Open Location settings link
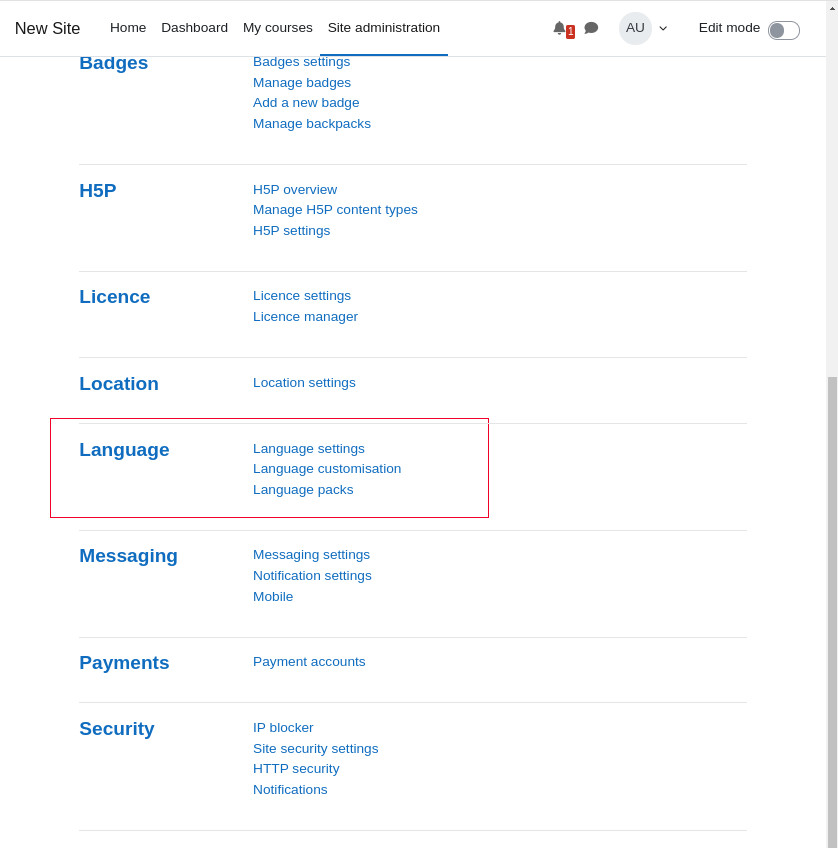 pyautogui.click(x=304, y=383)
